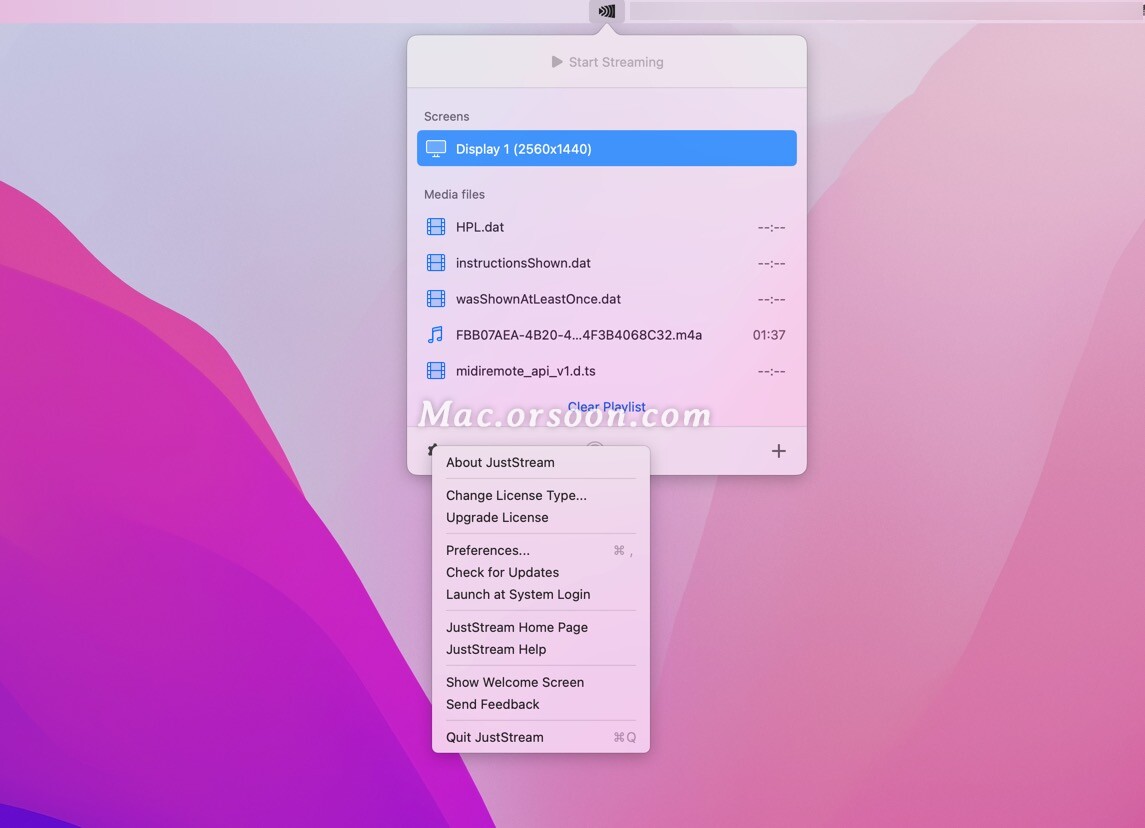The width and height of the screenshot is (1145, 828).
Task: Select instructionsShown.dat in the playlist
Action: click(607, 263)
